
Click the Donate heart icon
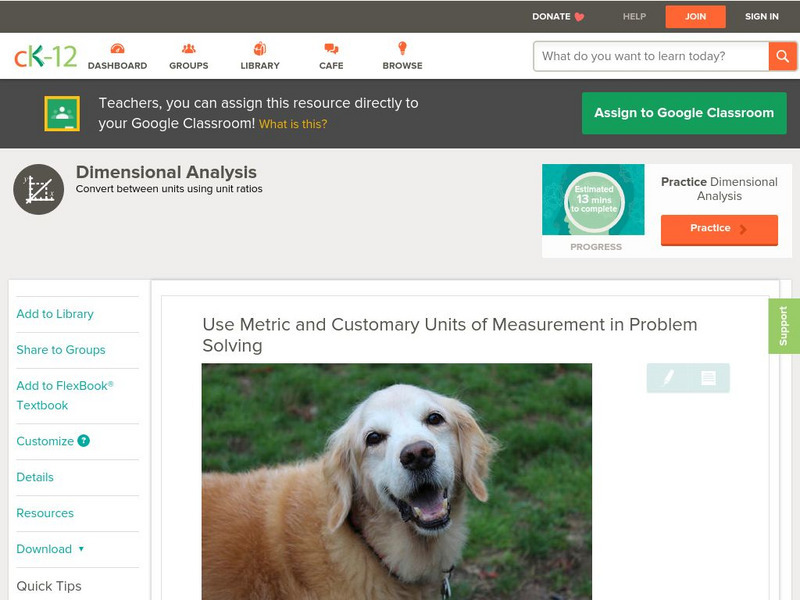pos(579,17)
